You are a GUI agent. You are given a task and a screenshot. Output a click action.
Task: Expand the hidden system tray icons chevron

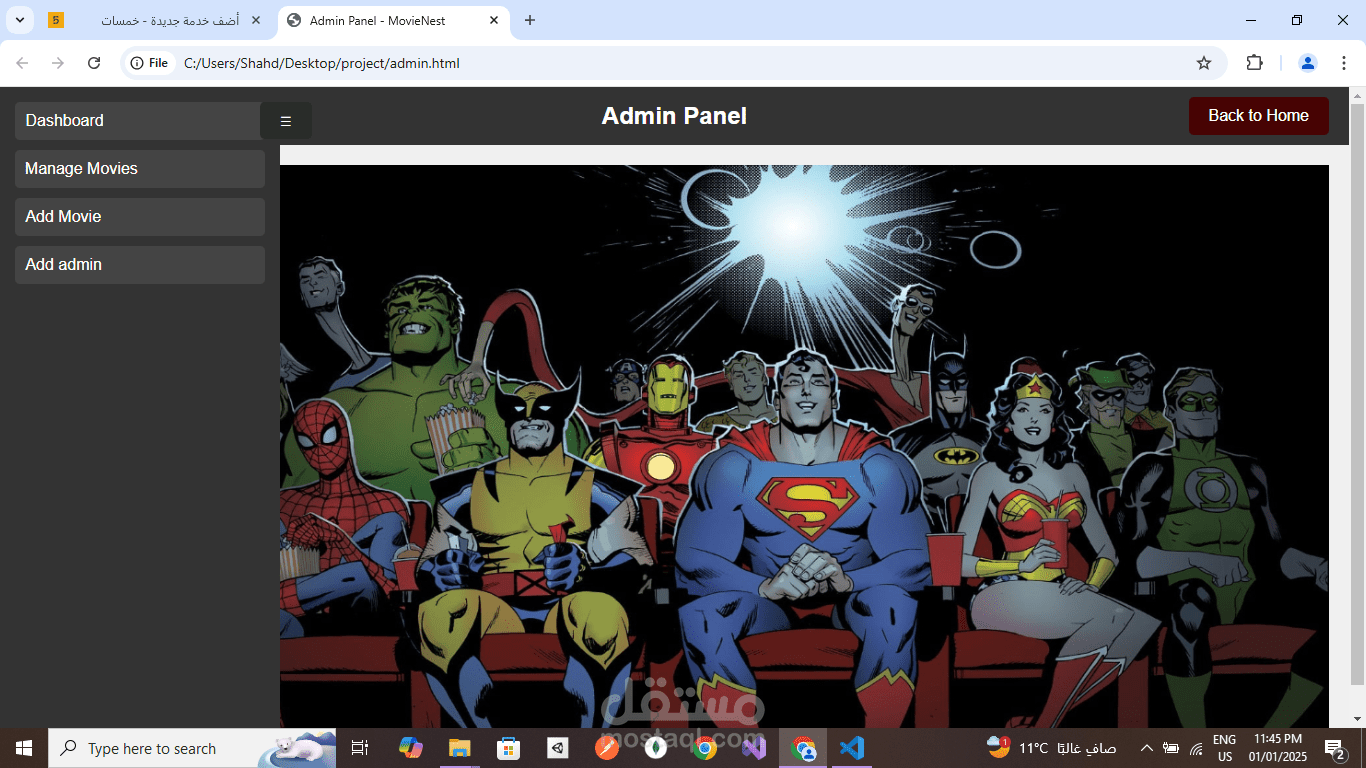tap(1146, 748)
